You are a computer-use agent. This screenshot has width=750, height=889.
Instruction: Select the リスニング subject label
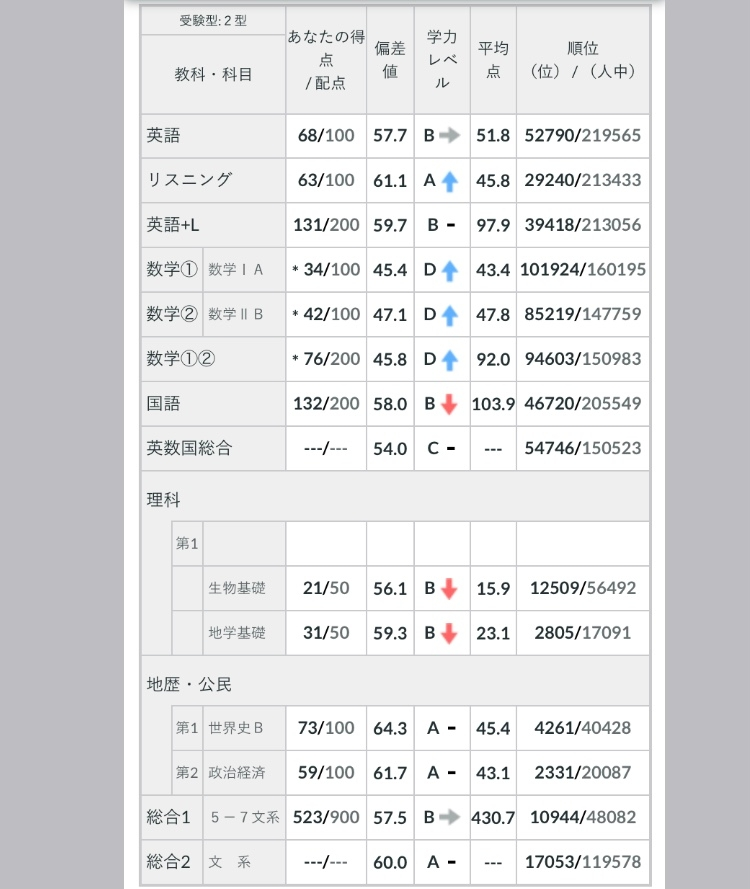[x=189, y=180]
